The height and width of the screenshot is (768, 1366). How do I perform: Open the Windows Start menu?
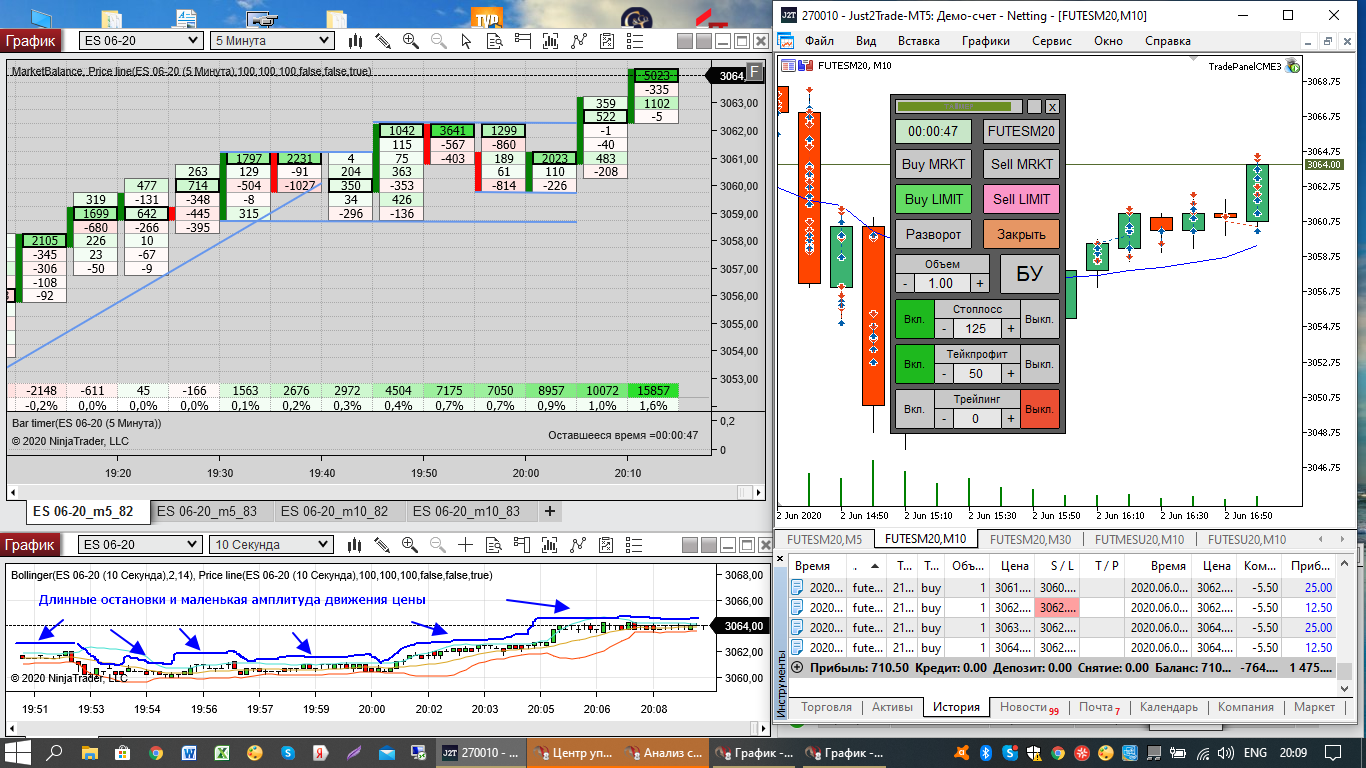click(16, 752)
